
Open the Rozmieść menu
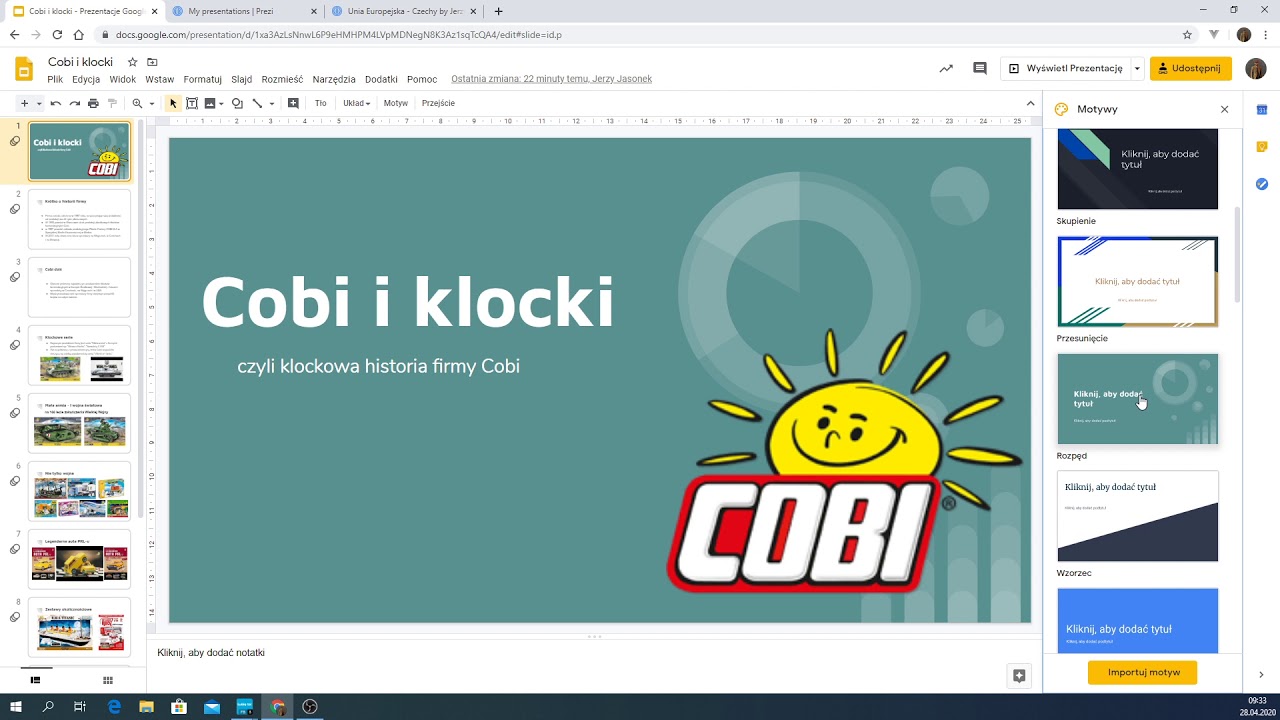click(282, 79)
